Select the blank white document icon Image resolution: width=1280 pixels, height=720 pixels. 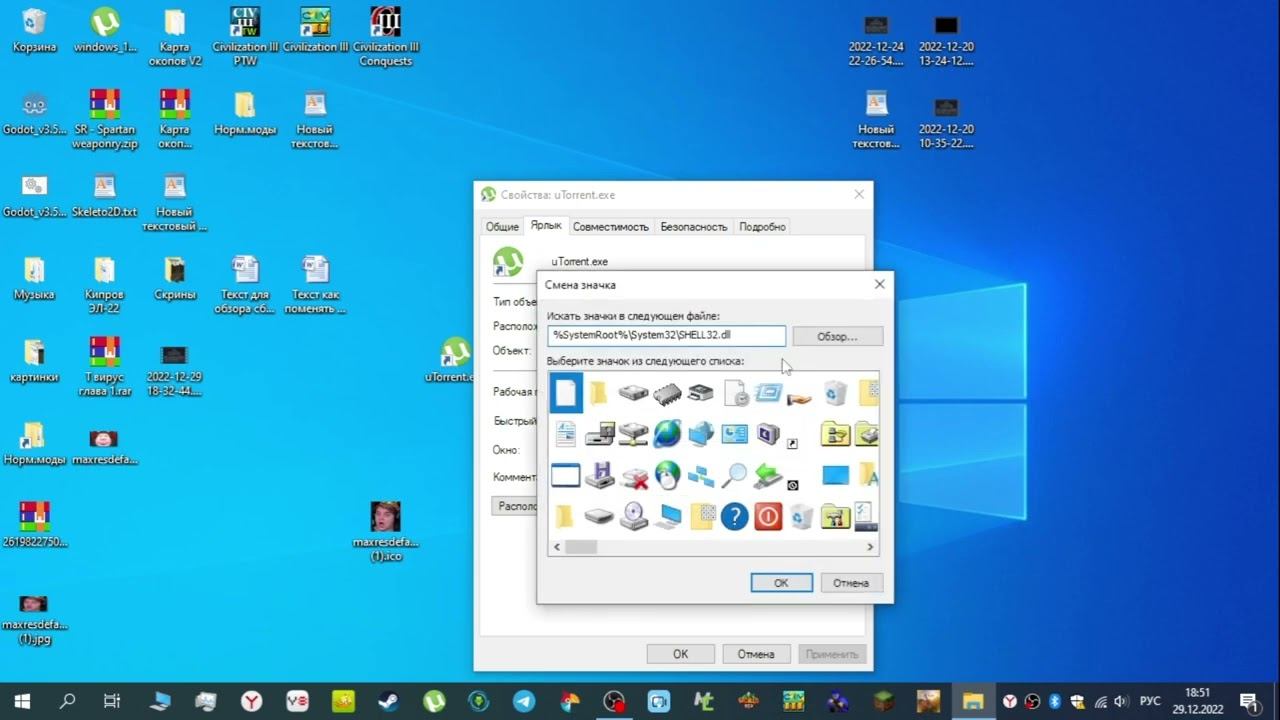pyautogui.click(x=566, y=393)
